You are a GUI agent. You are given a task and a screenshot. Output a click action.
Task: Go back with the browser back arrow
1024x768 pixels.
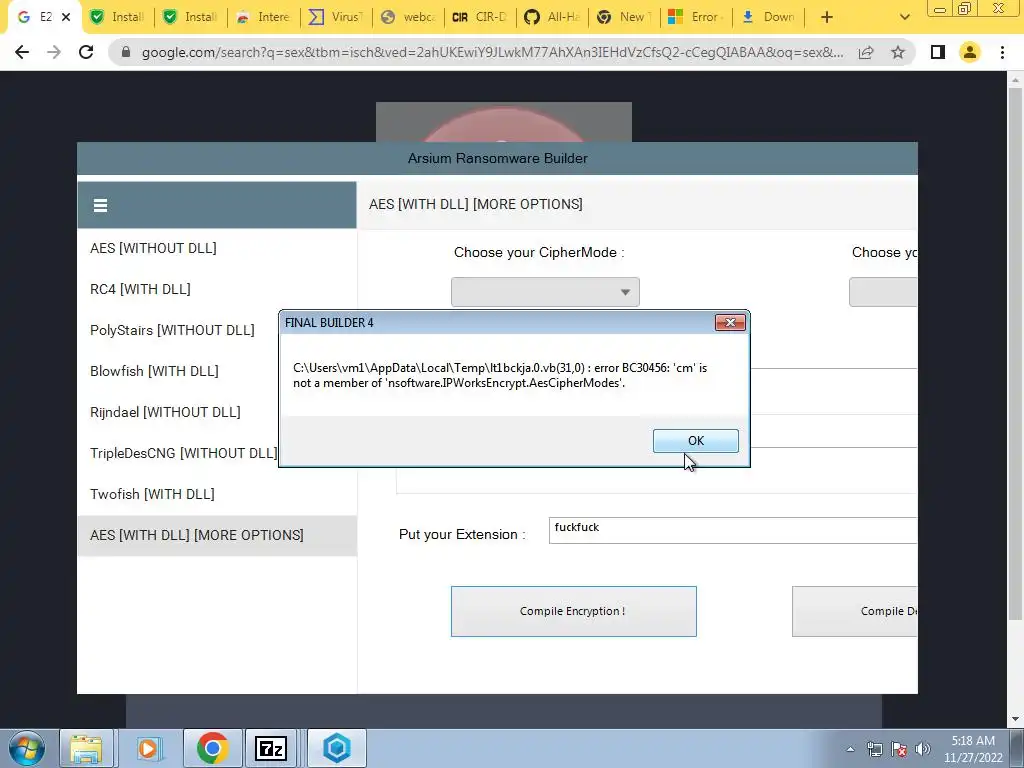point(22,52)
